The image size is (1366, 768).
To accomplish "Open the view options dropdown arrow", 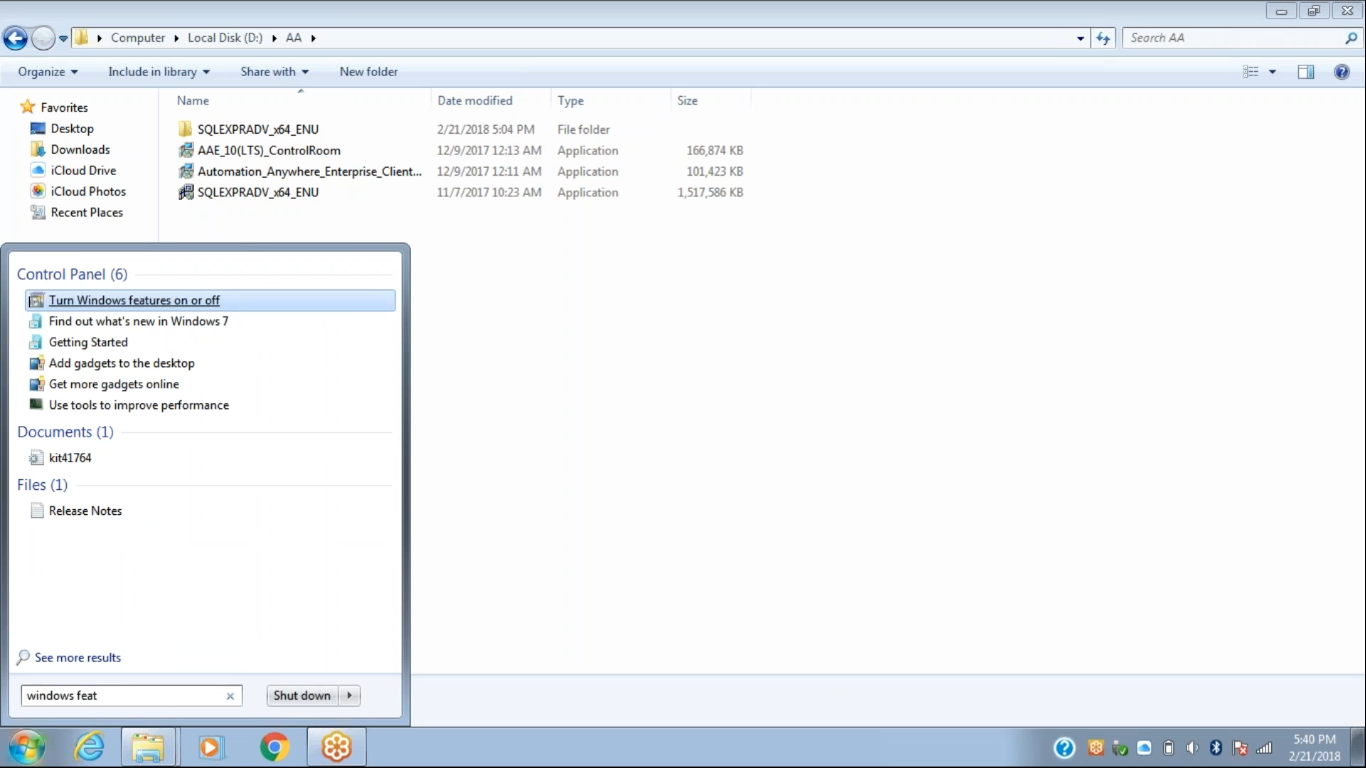I will (1272, 72).
